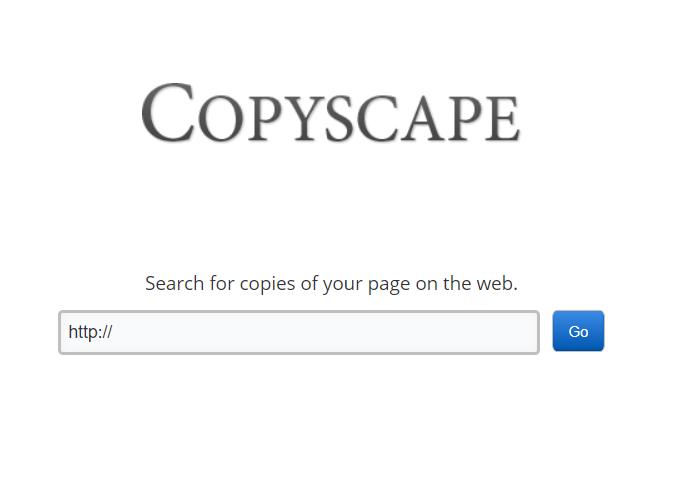Screen dimensions: 680x496
Task: Click the blue Go button
Action: (578, 331)
